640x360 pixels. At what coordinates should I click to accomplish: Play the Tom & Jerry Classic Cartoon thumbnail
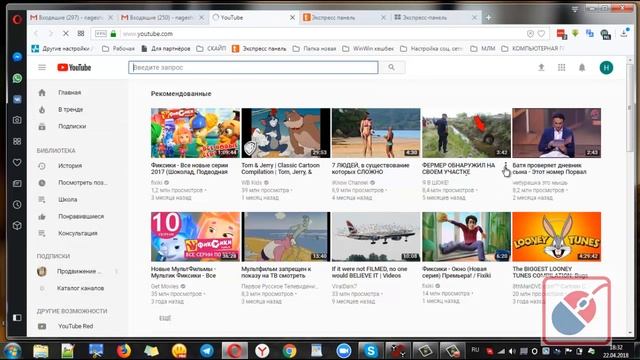pos(286,133)
